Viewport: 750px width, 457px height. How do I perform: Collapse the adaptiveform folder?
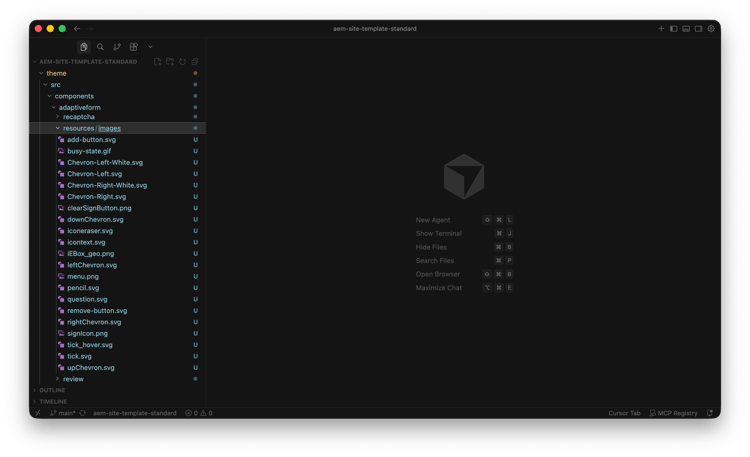[x=54, y=108]
